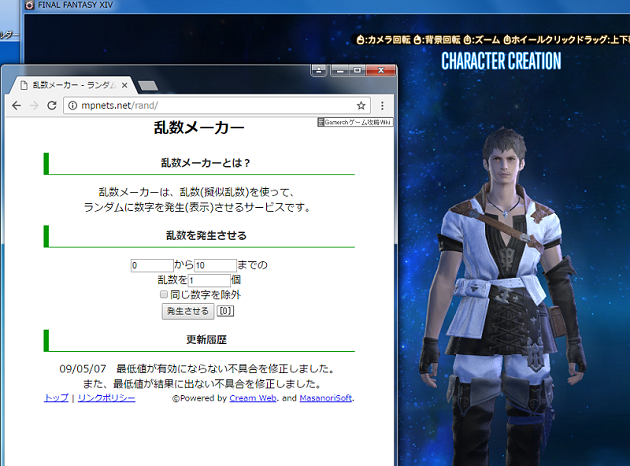Click the result box showing [0]

coord(225,311)
